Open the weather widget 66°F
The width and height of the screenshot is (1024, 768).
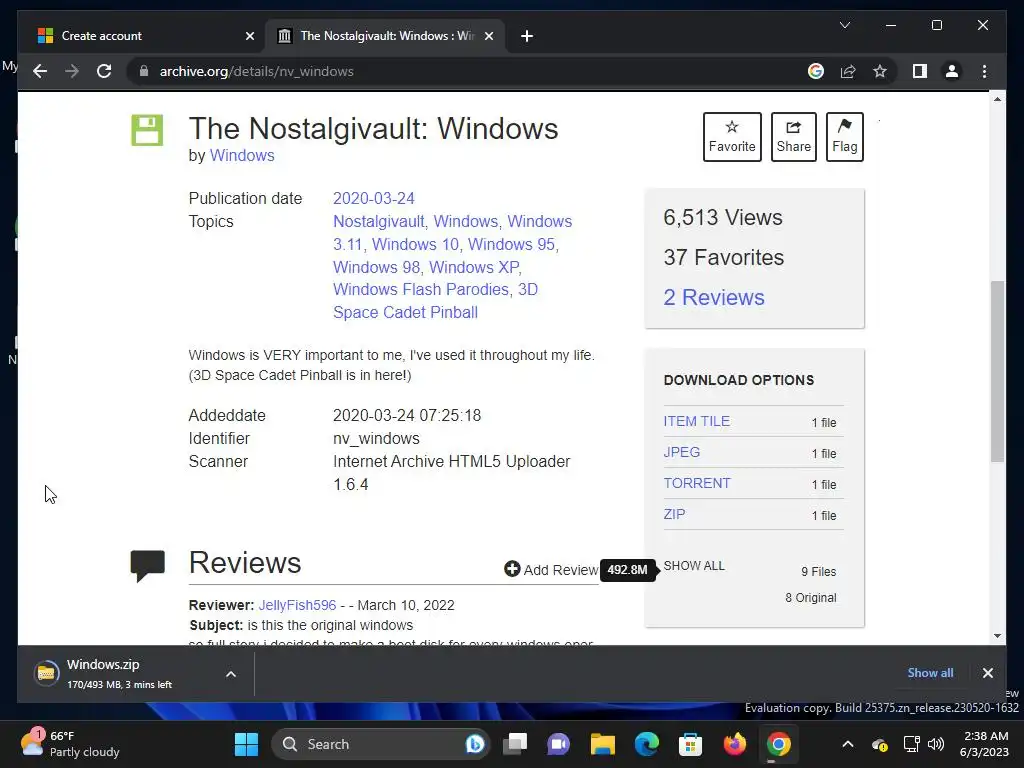(x=70, y=744)
